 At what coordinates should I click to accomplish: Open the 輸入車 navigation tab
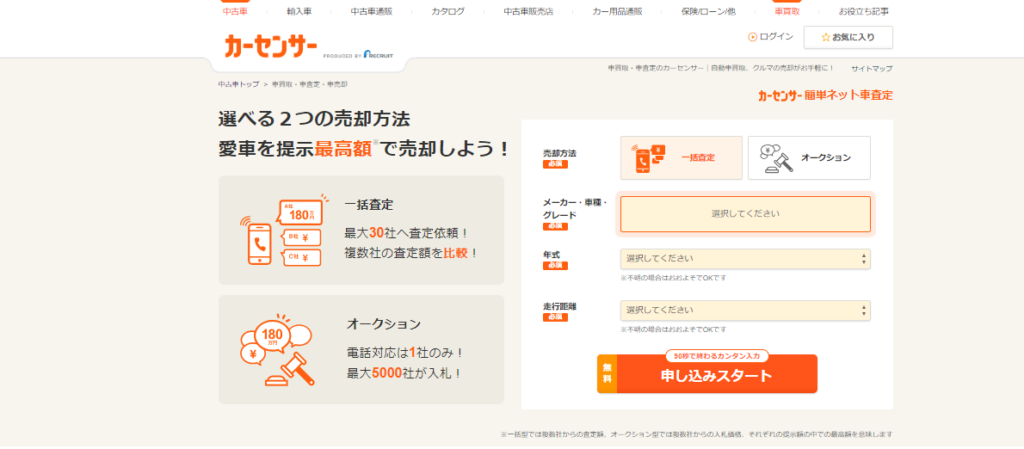[x=299, y=11]
